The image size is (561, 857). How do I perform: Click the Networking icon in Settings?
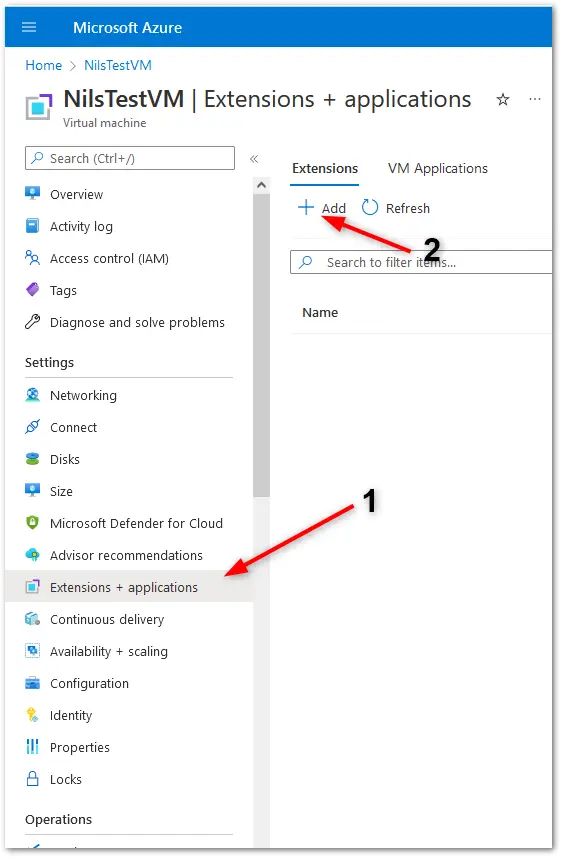33,395
